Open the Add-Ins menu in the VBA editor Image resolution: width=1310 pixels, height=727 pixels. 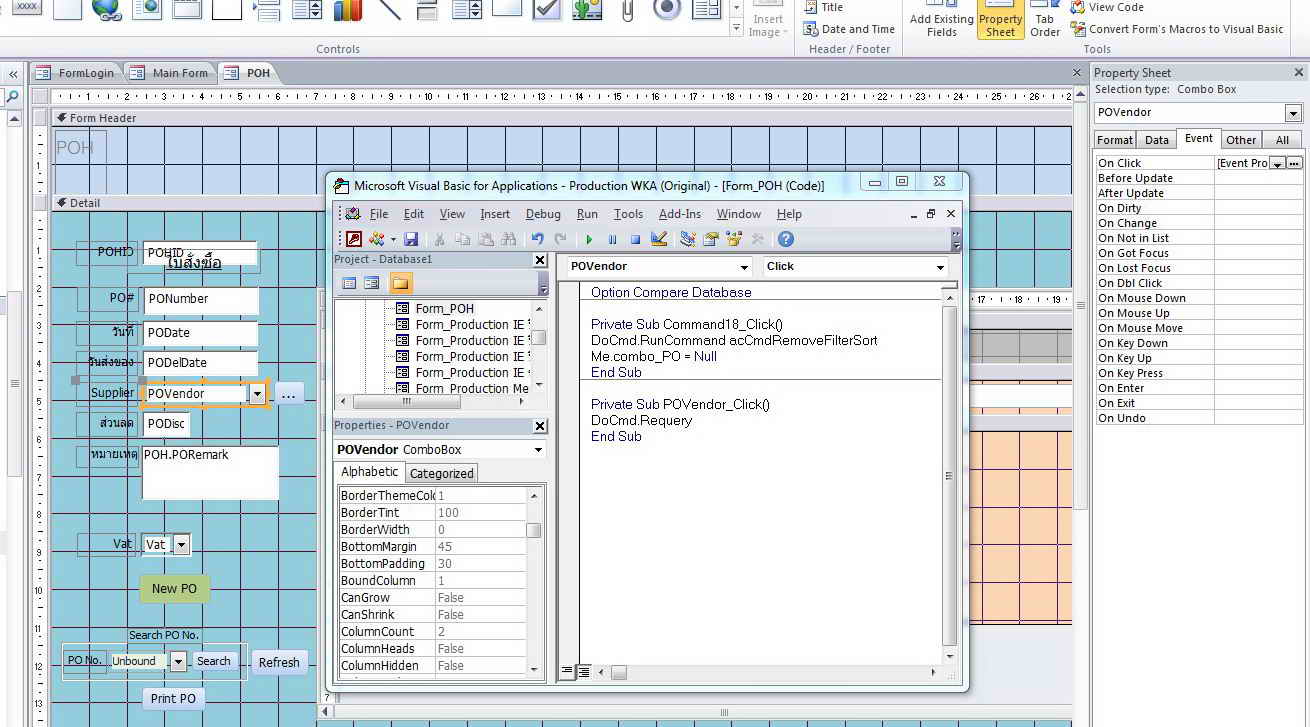click(680, 214)
